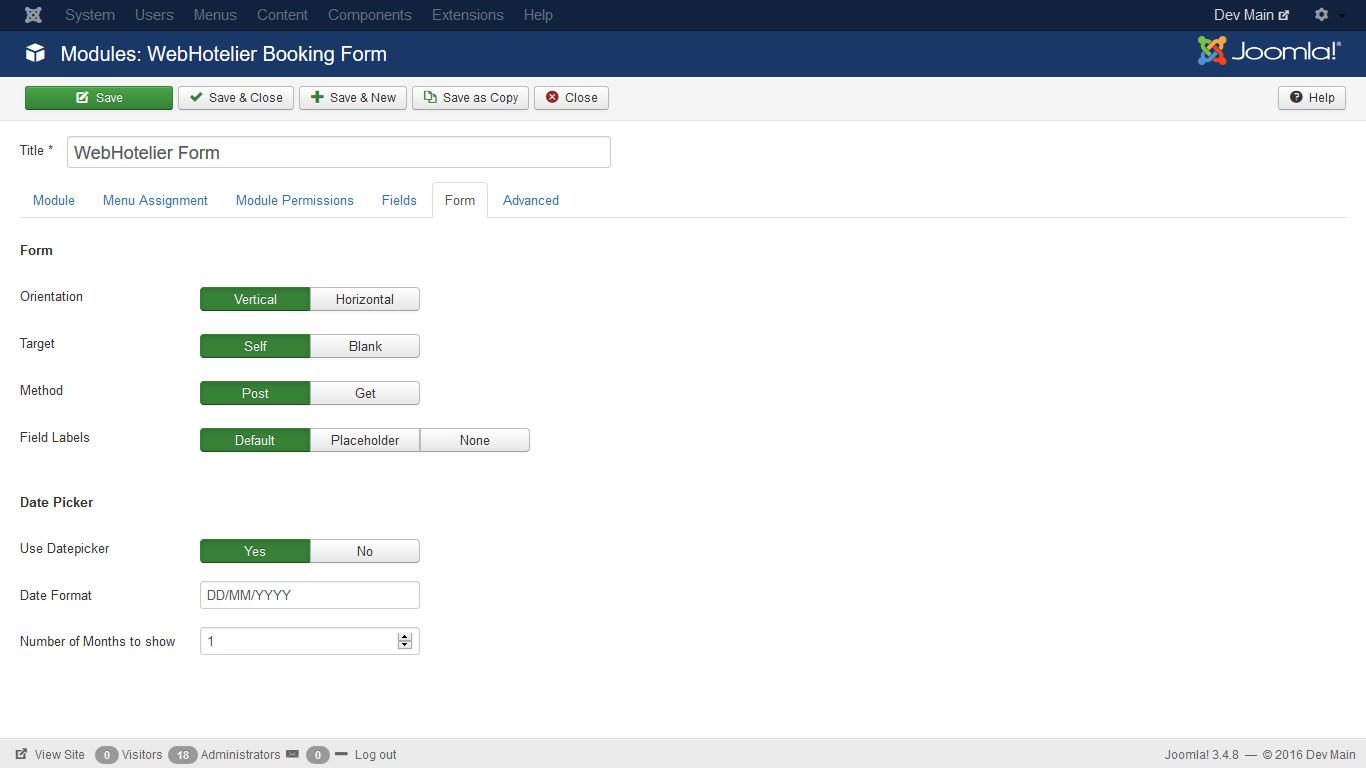Click the Close toolbar button
This screenshot has width=1366, height=768.
point(571,97)
